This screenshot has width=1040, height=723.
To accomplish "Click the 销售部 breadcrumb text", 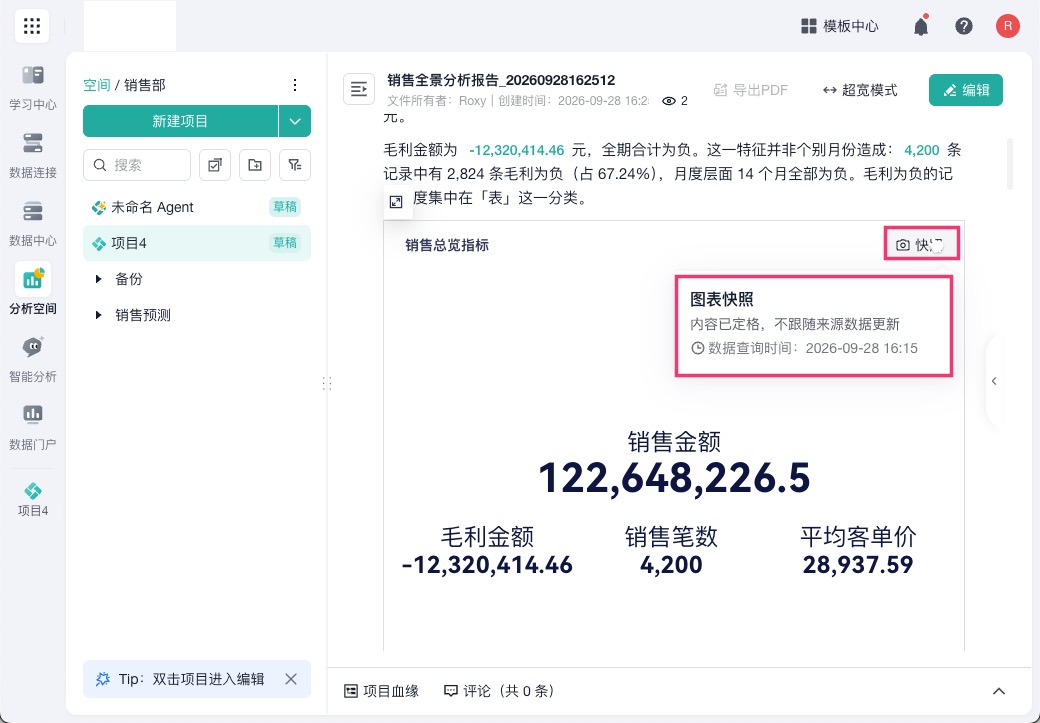I will point(145,85).
